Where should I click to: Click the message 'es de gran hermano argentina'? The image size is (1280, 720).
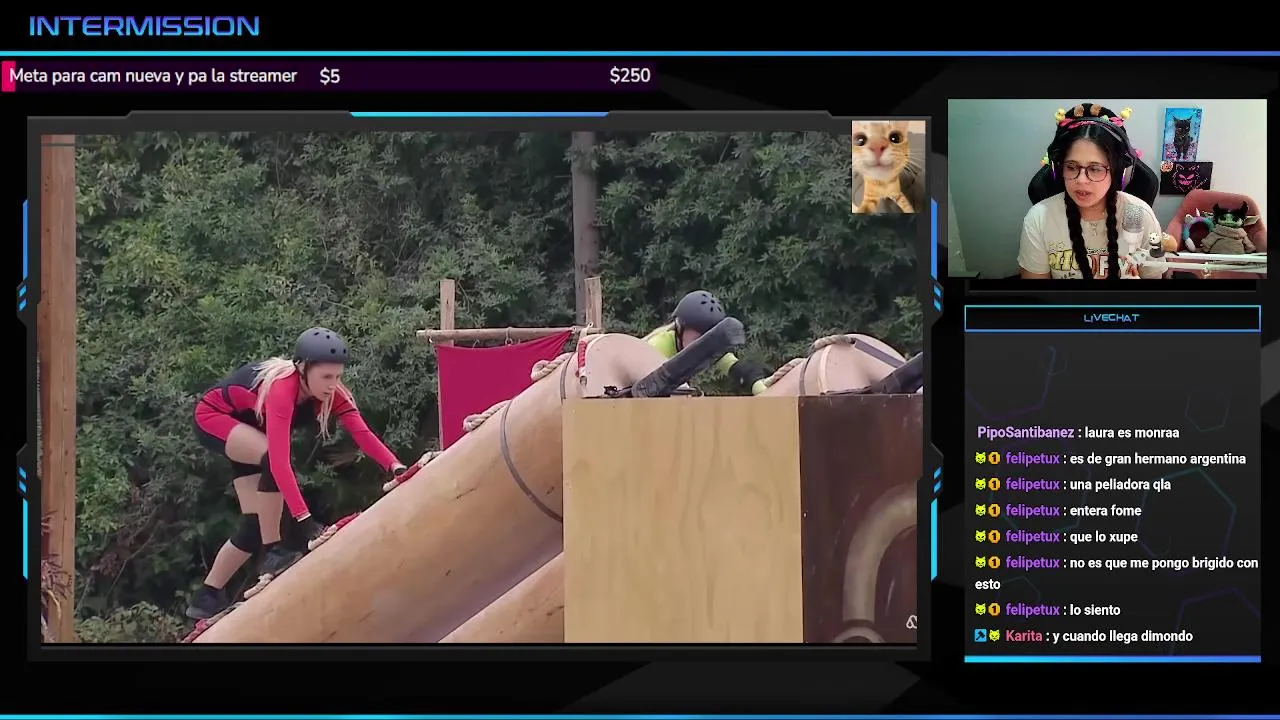[1158, 459]
